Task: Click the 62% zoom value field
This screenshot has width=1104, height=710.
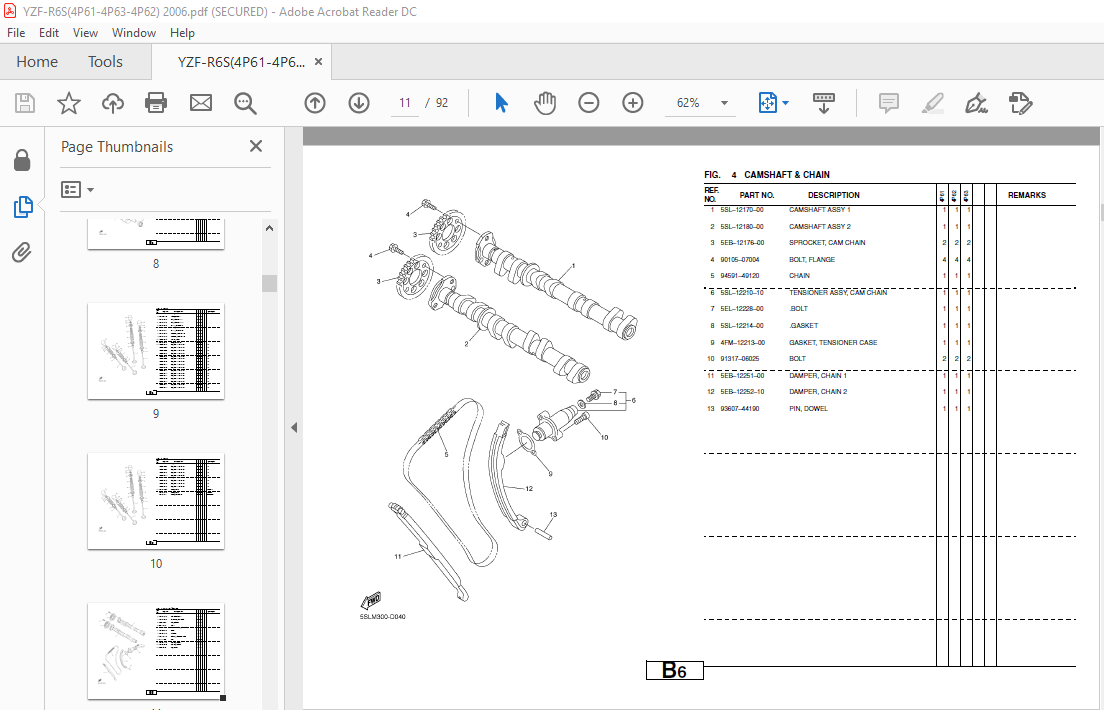Action: click(x=688, y=103)
